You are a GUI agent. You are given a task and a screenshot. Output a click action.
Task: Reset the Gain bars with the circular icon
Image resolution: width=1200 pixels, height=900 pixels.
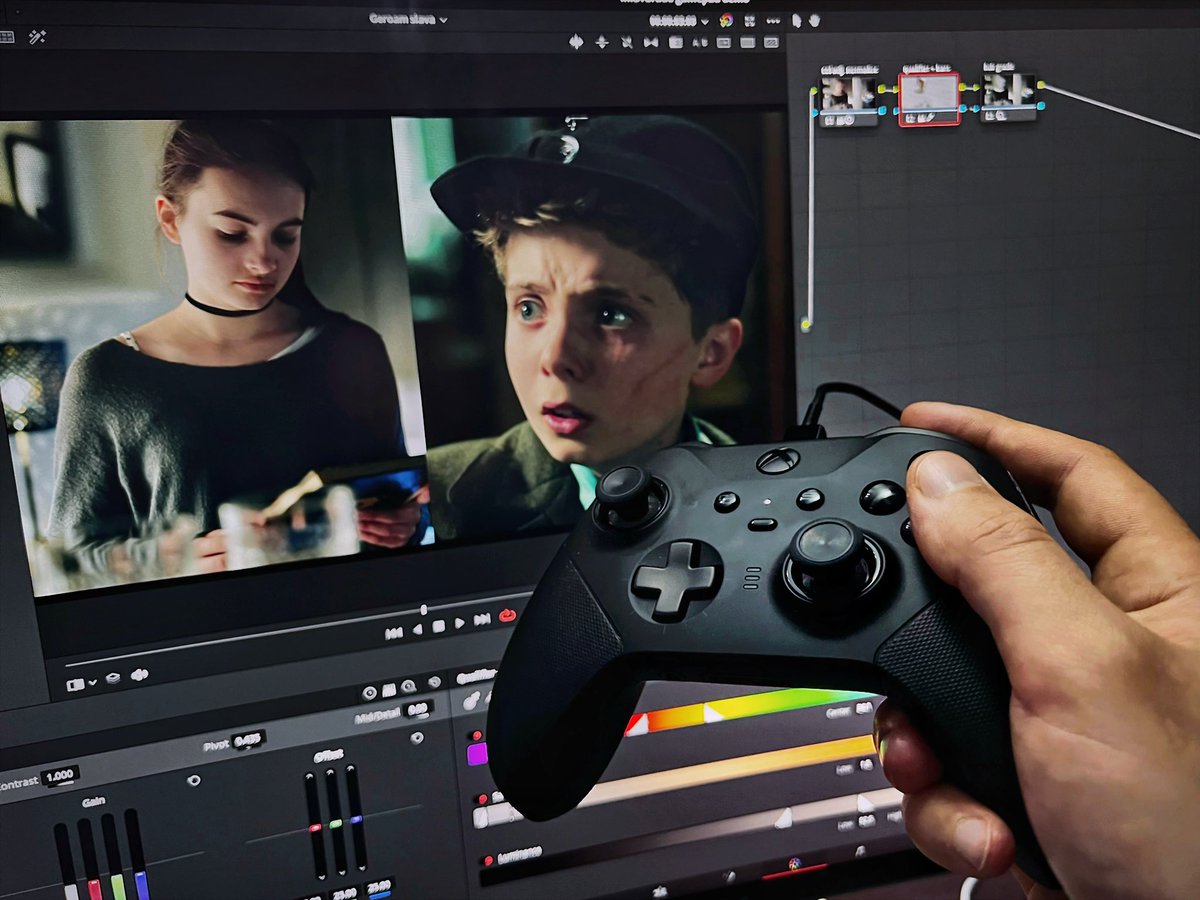[194, 780]
